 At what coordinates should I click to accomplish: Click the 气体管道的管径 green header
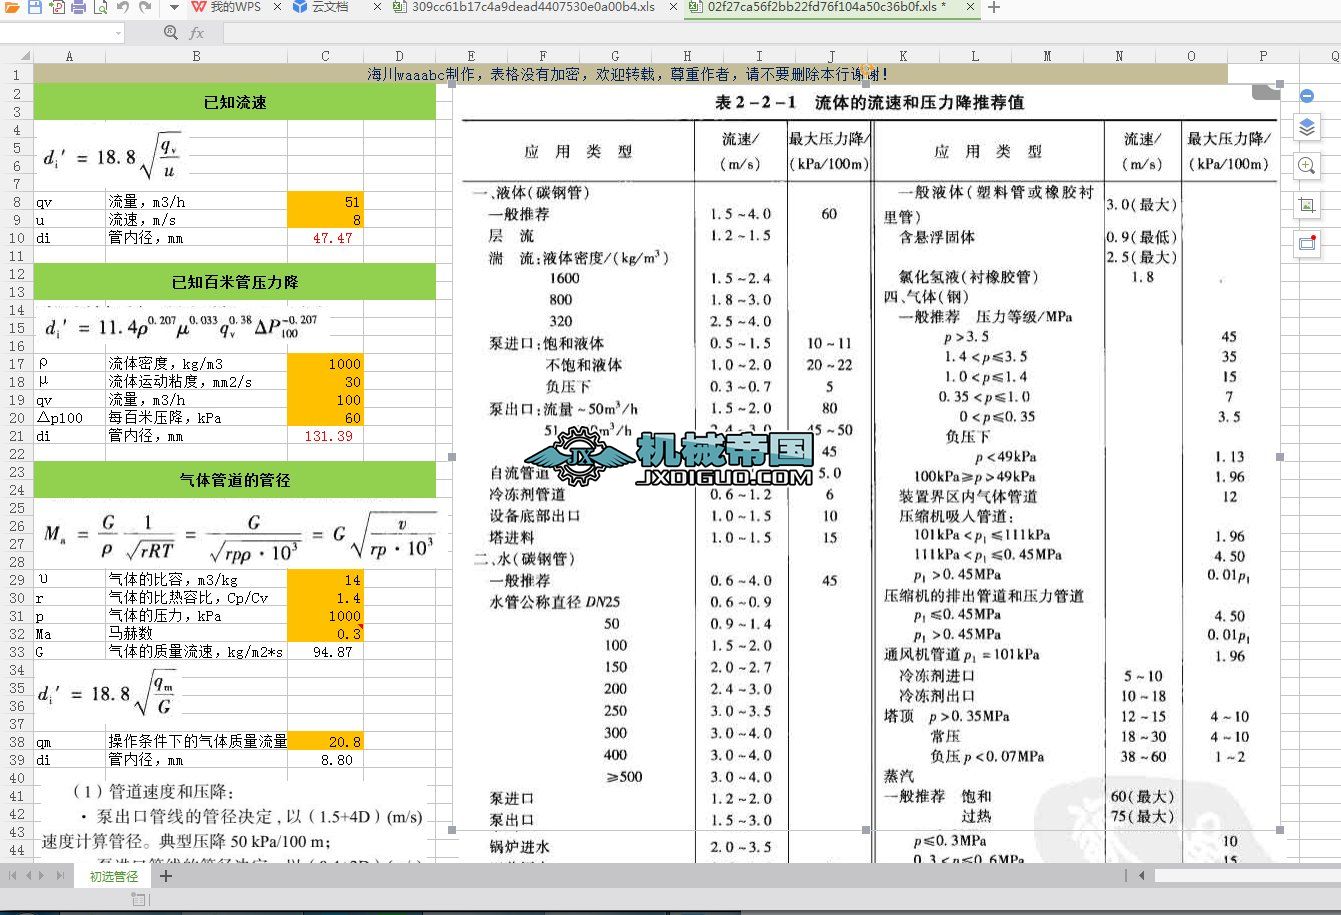tap(235, 480)
